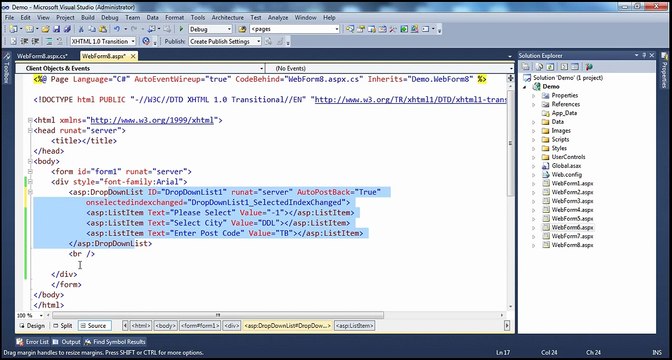The height and width of the screenshot is (360, 672).
Task: Click the Save All icon
Action: tap(67, 29)
